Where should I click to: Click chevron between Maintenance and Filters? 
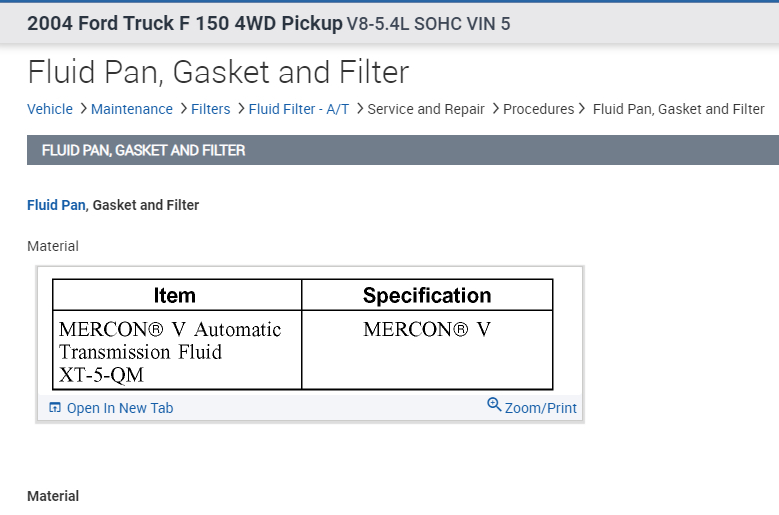[182, 109]
